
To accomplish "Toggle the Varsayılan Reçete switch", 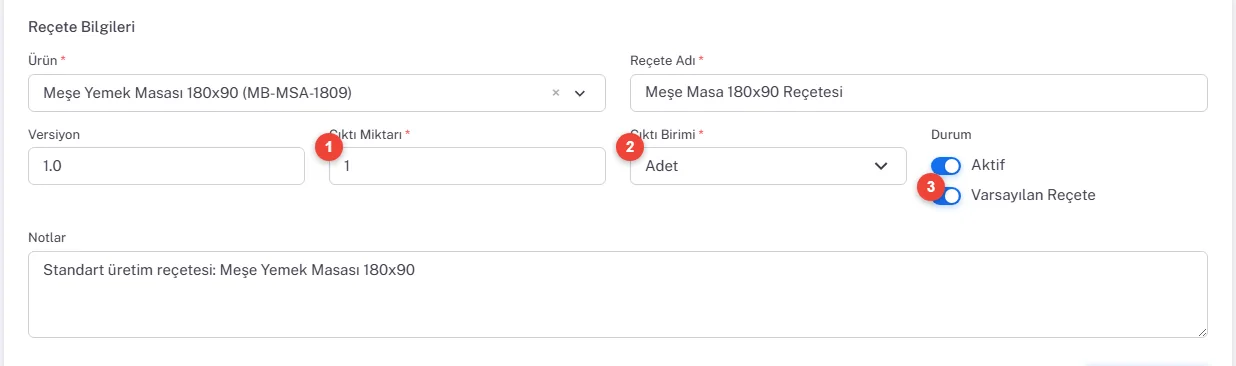I will coord(947,195).
